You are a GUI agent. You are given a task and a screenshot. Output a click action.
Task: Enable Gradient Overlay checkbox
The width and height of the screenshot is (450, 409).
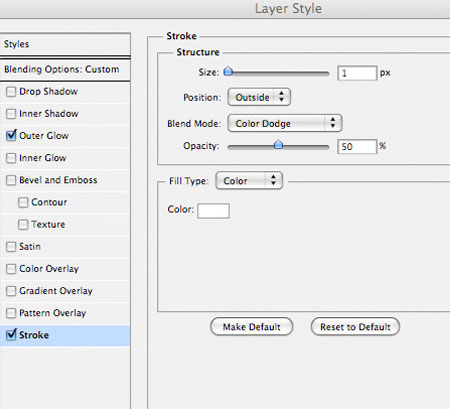click(x=11, y=291)
